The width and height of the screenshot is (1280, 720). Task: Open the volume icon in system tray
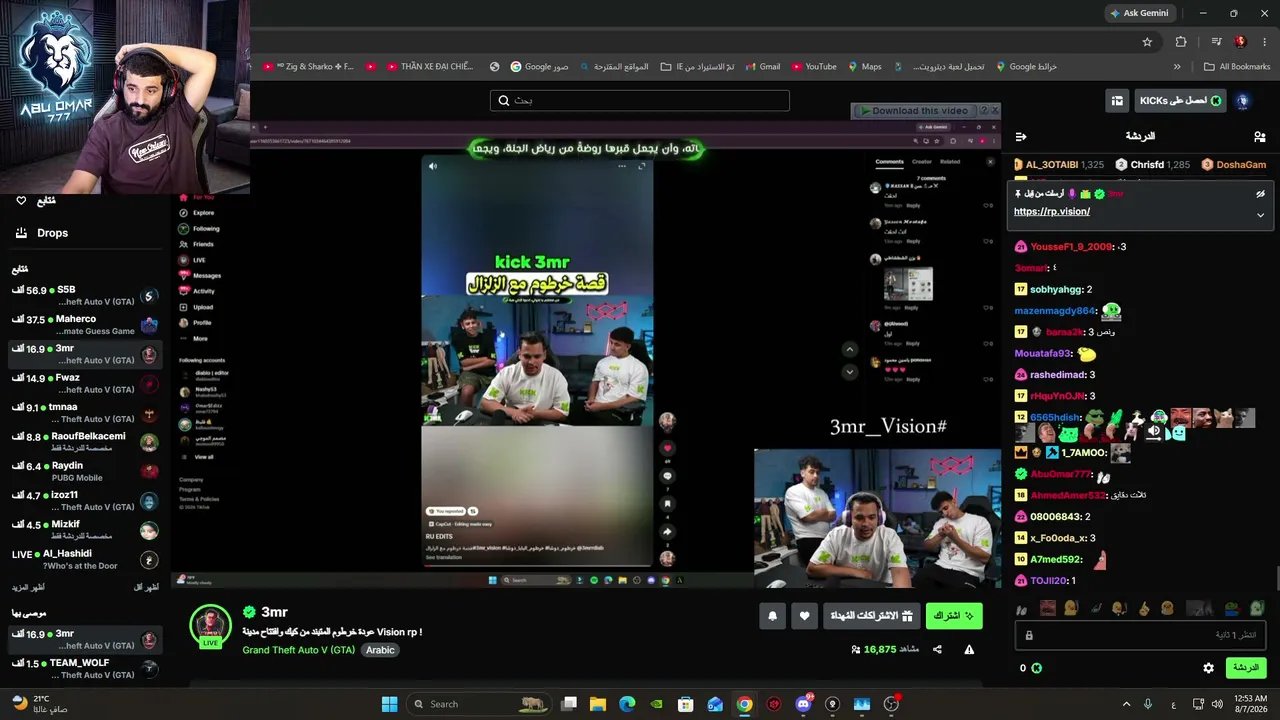coord(1217,704)
